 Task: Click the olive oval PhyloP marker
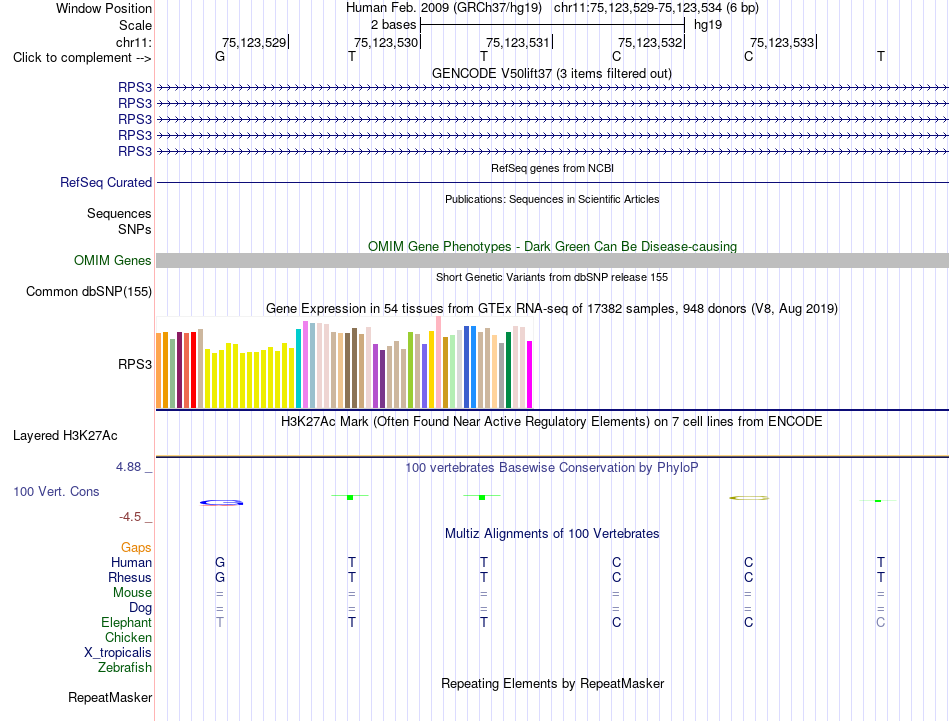[x=749, y=498]
